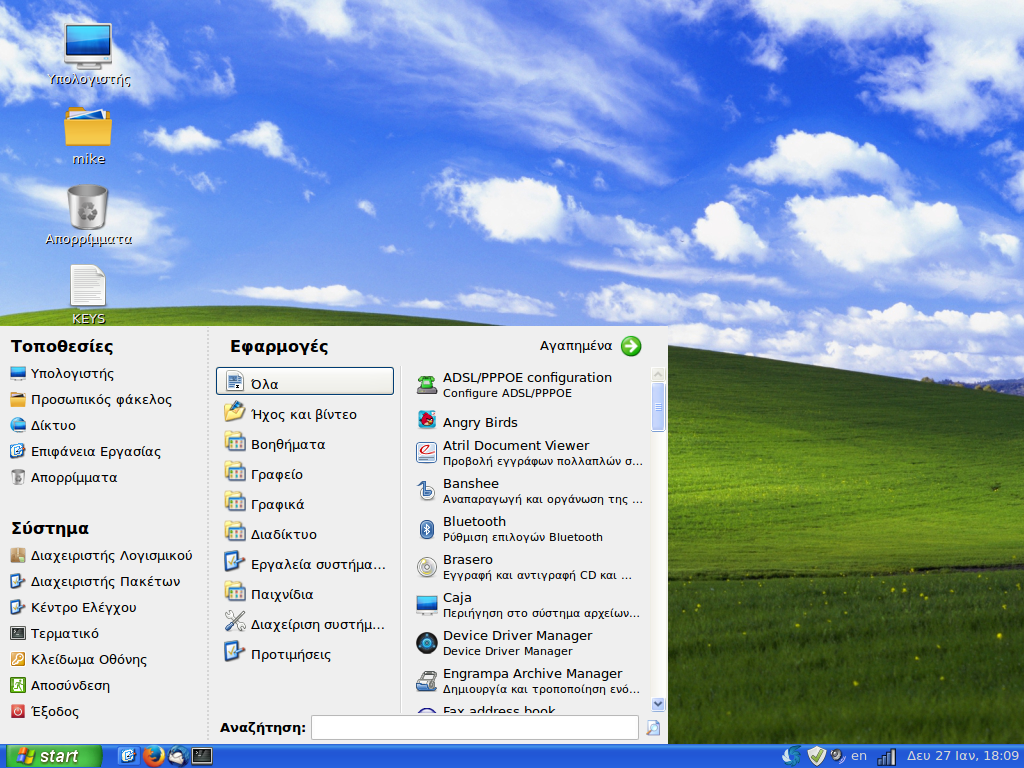1024x768 pixels.
Task: Launch Firefox from the taskbar
Action: click(153, 756)
